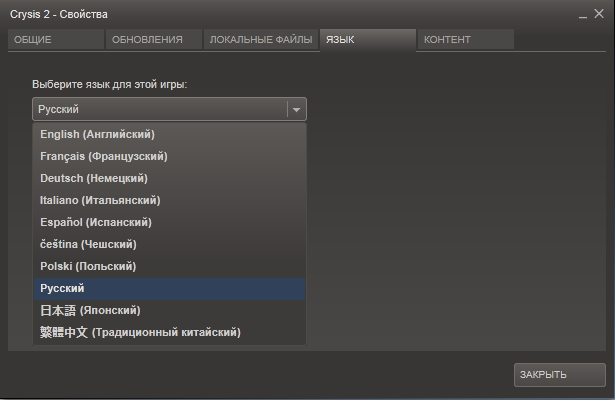Click the Русский combo box field
Screen dimensions: 615x400
tap(169, 109)
